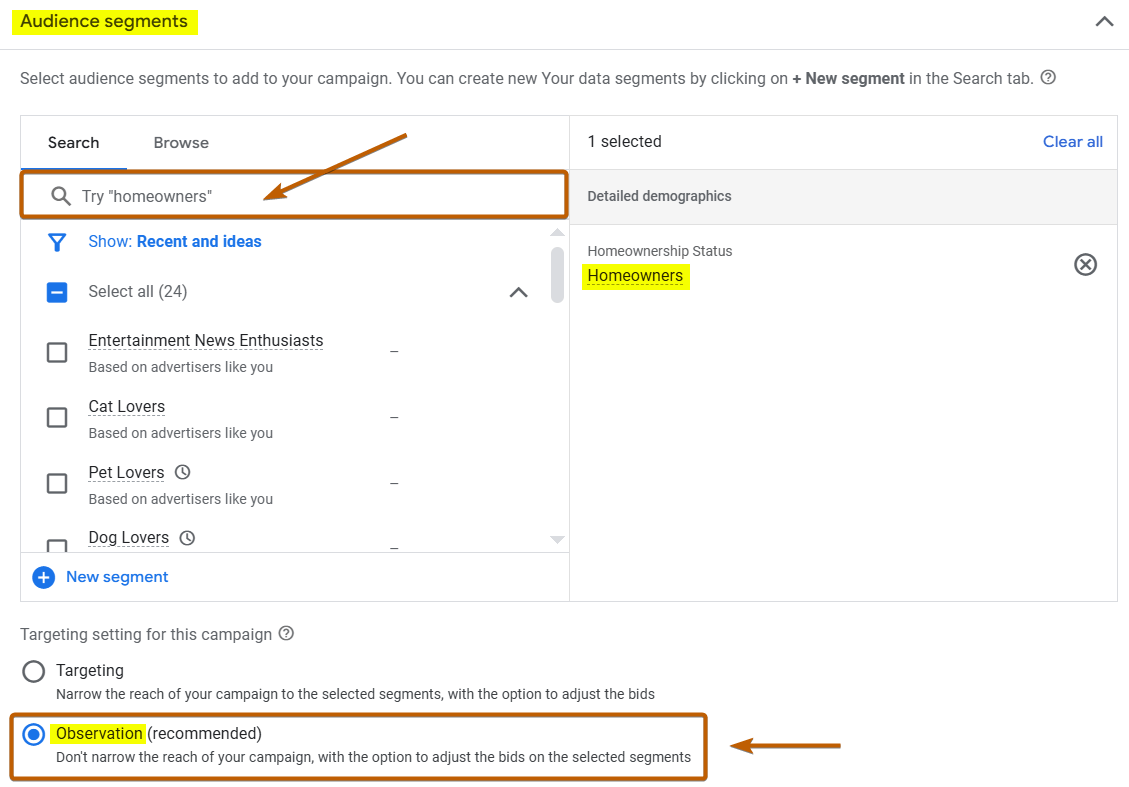
Task: Click the blue filter funnel icon
Action: [57, 242]
